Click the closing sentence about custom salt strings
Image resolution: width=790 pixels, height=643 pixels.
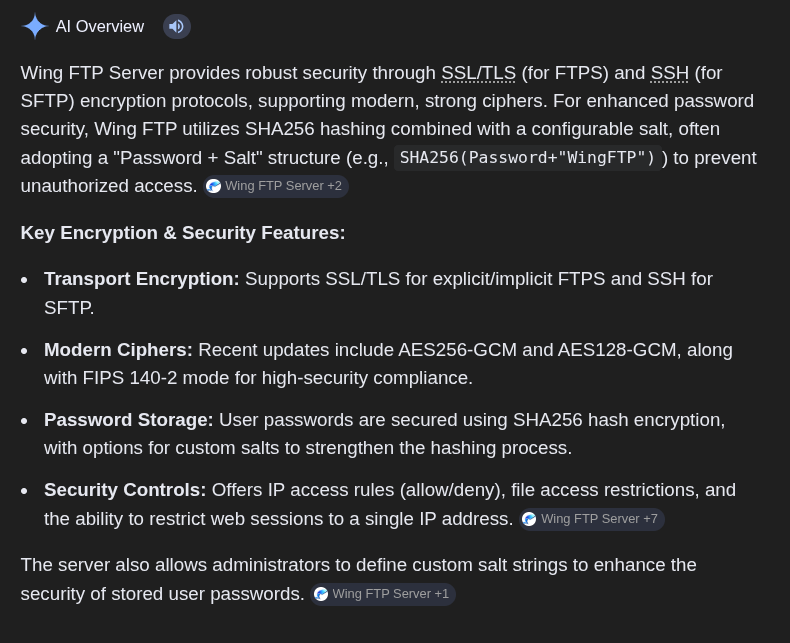coord(358,580)
